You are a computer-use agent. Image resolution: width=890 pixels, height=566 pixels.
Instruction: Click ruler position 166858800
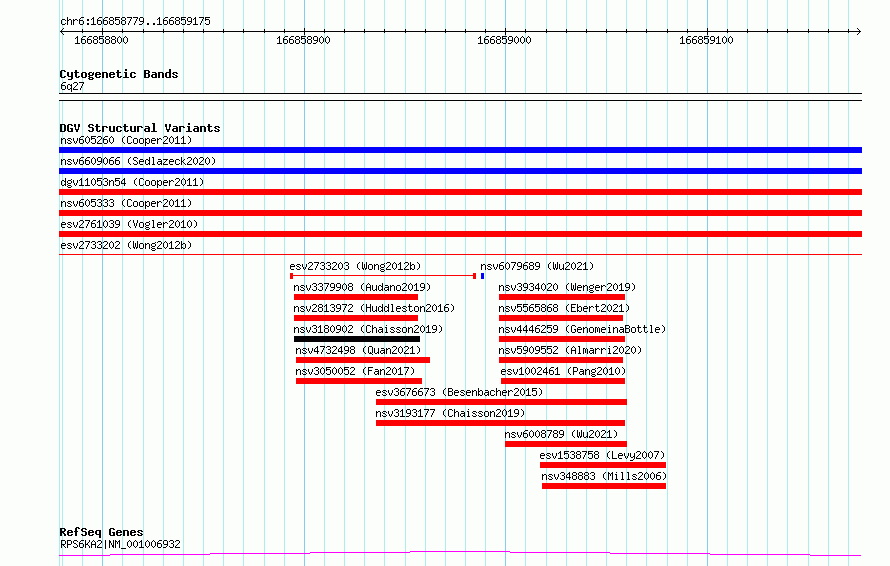point(101,40)
